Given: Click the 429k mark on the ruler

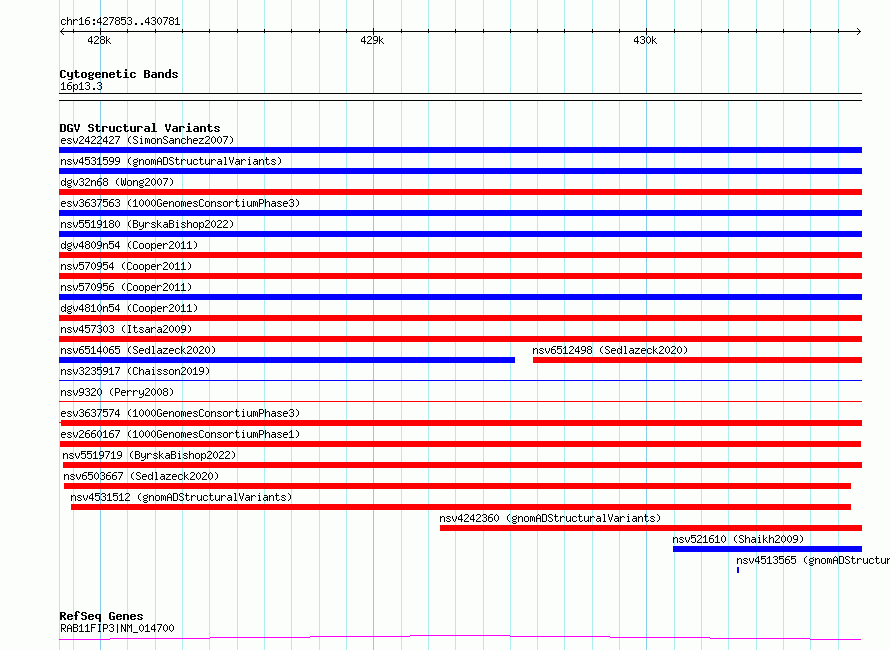Looking at the screenshot, I should point(372,41).
